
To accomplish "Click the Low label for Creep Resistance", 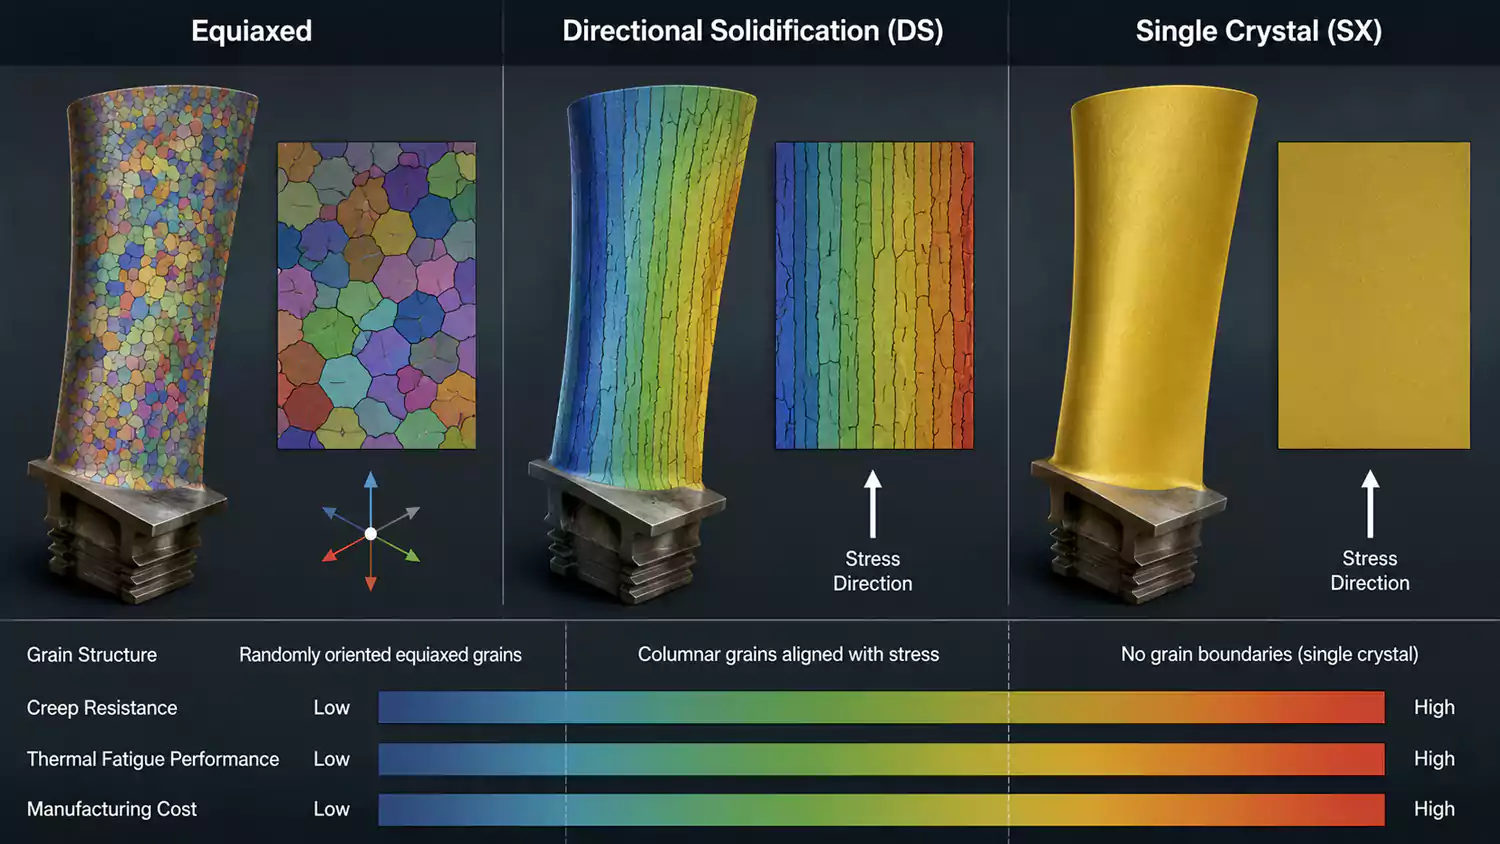I will [x=331, y=708].
